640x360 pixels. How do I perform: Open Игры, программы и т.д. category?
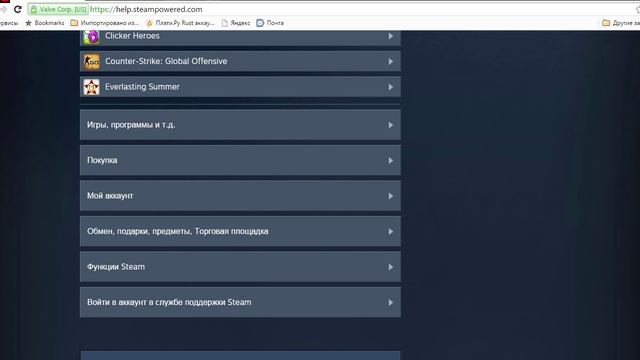[240, 124]
